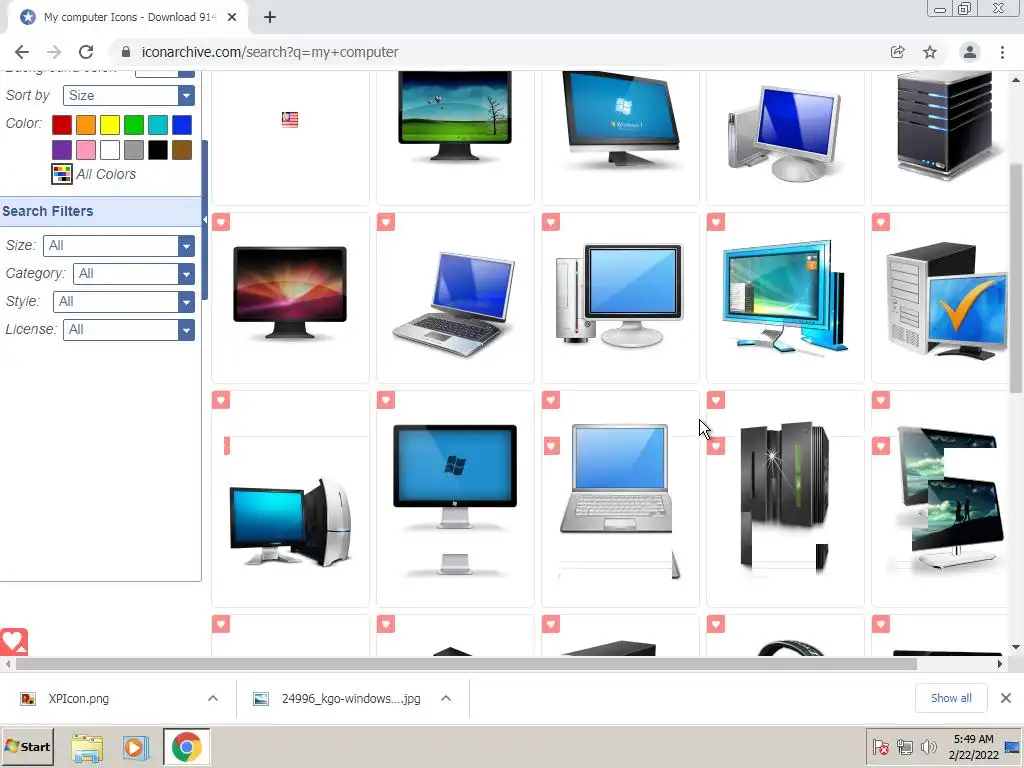The height and width of the screenshot is (768, 1024).
Task: Open Sort by dropdown
Action: pyautogui.click(x=129, y=95)
